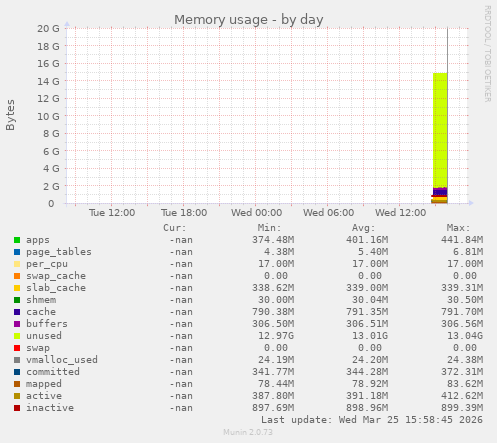This screenshot has width=497, height=443.
Task: Click the '20 G' y-axis tick label
Action: pyautogui.click(x=48, y=29)
